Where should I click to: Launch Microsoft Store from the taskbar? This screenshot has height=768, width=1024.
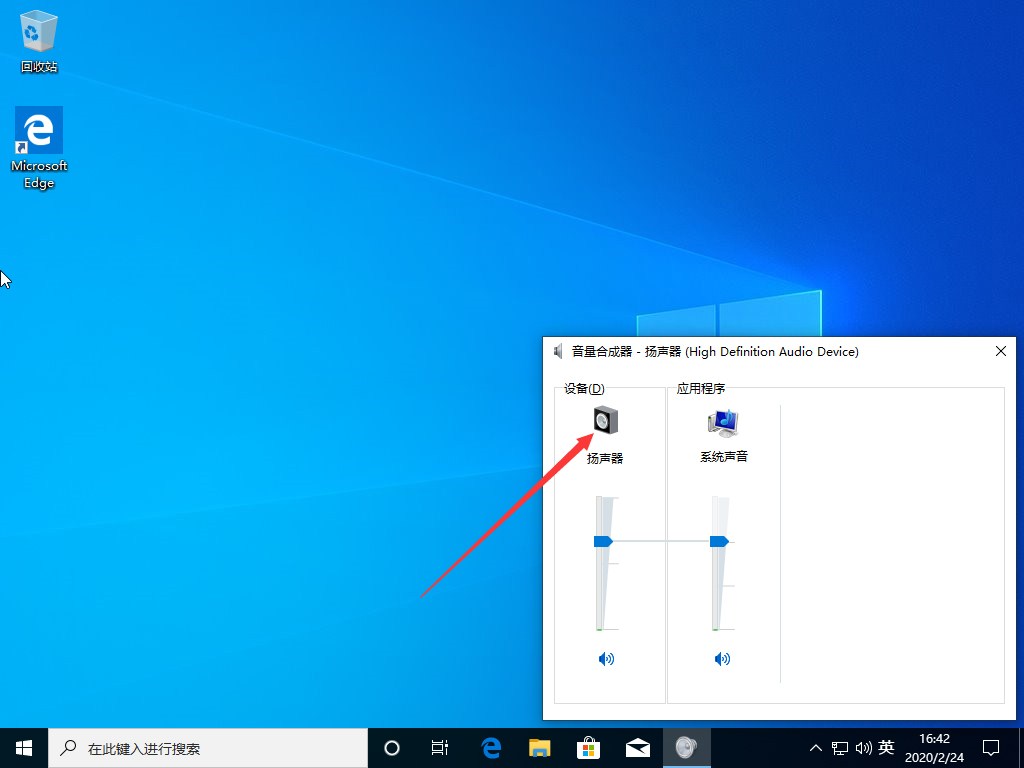[588, 747]
